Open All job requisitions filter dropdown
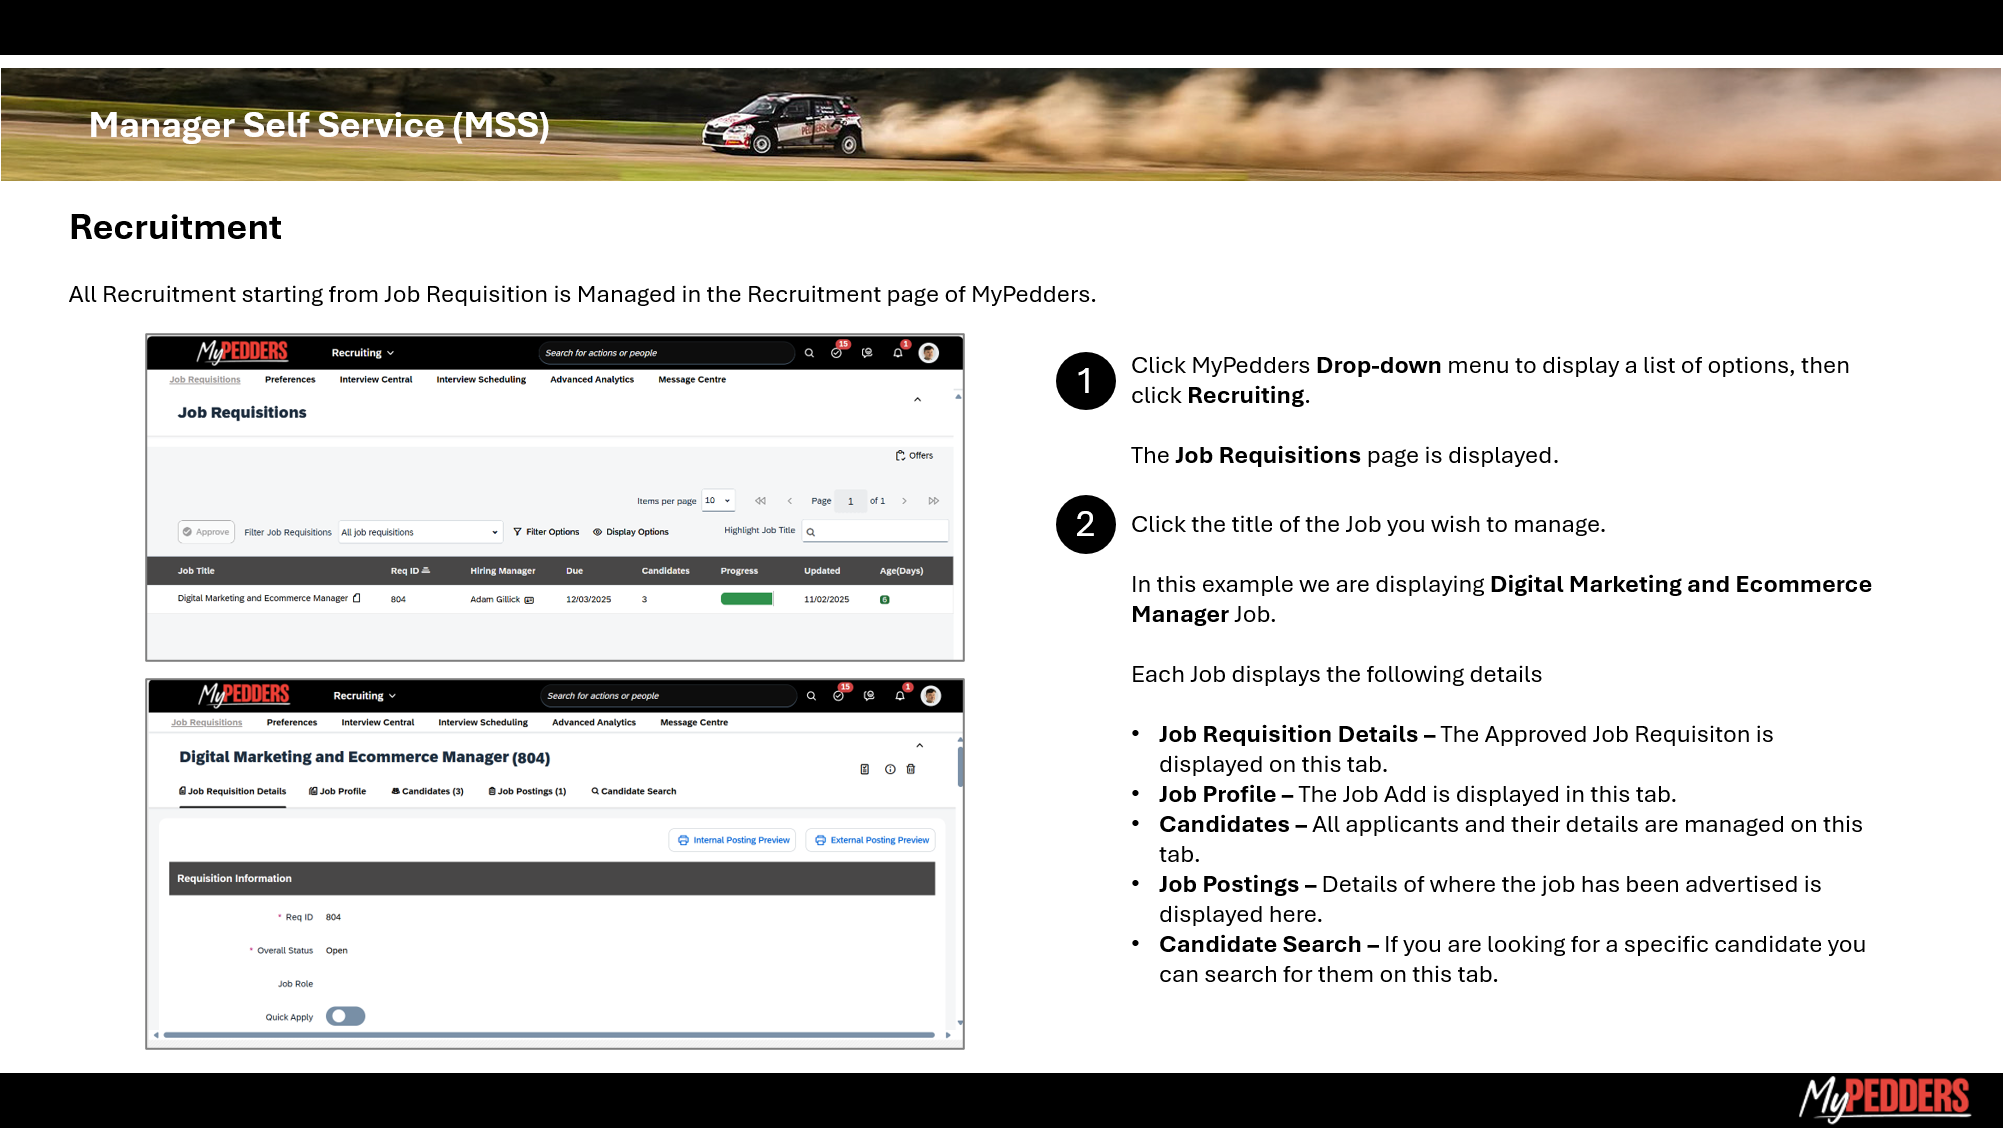The height and width of the screenshot is (1128, 2003). [x=420, y=532]
